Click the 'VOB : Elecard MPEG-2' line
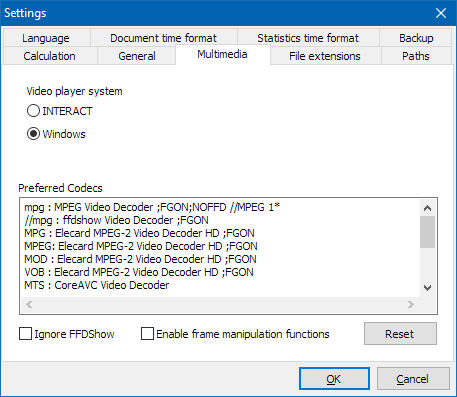 pos(139,272)
